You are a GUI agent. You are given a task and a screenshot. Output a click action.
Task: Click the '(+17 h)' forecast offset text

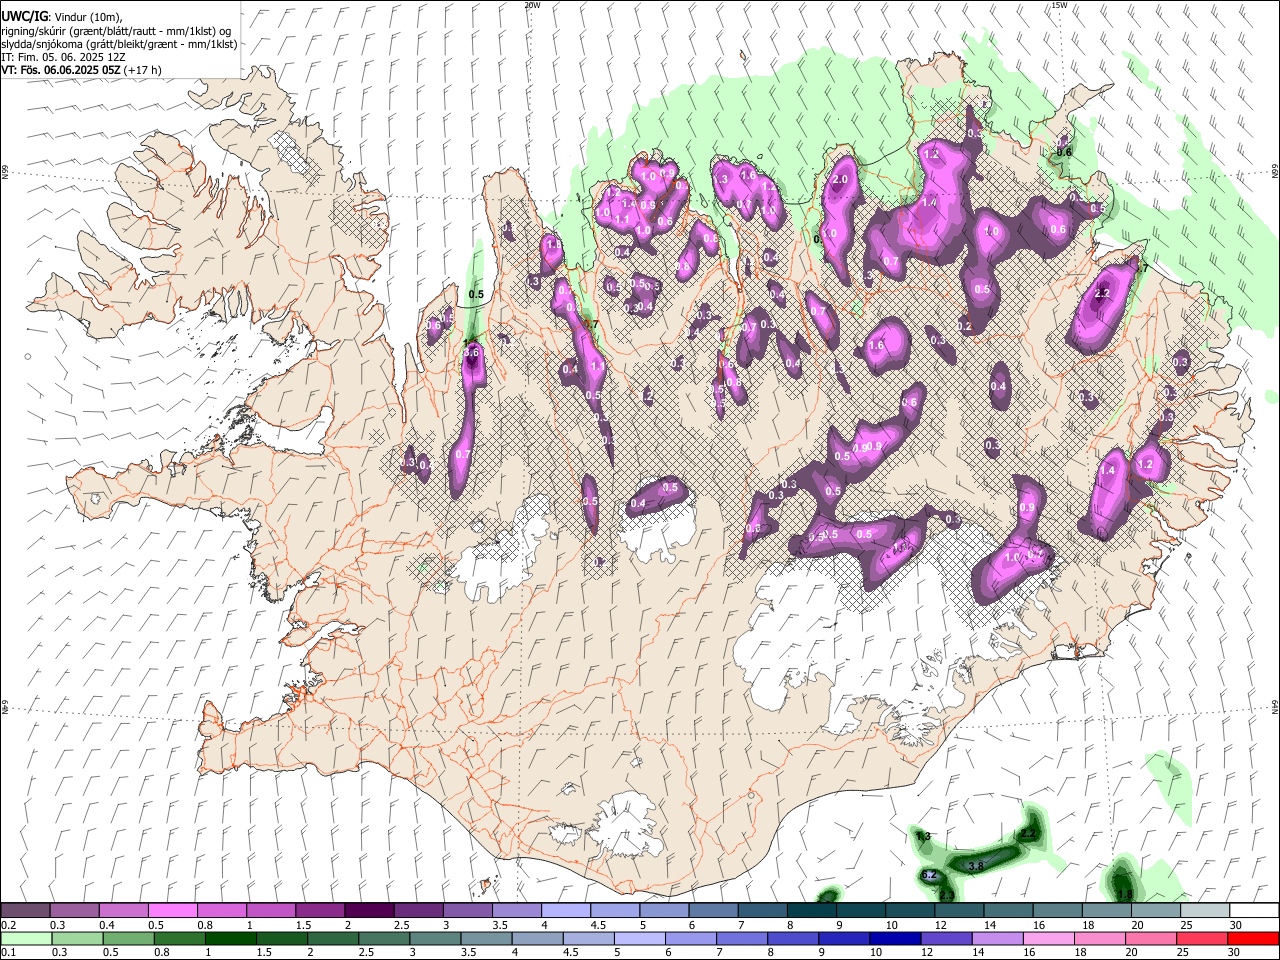[x=142, y=70]
